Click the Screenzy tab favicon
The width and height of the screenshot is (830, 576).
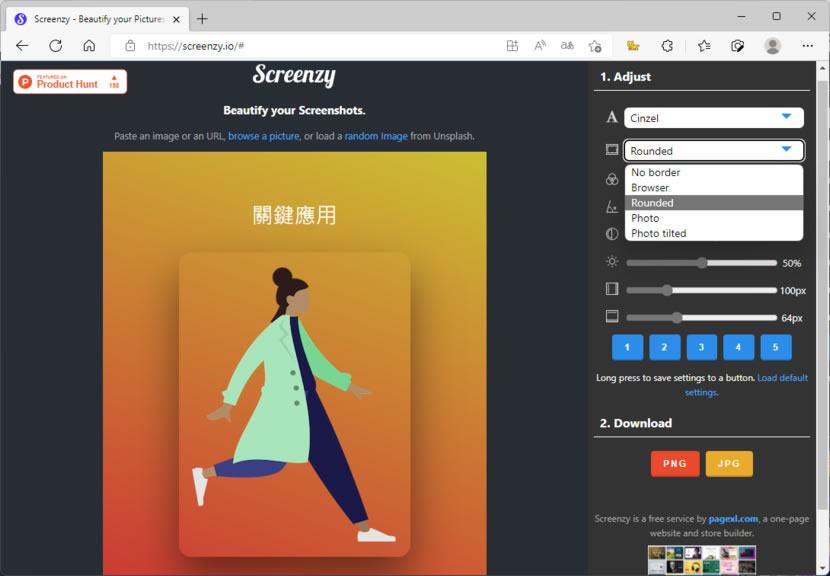21,19
